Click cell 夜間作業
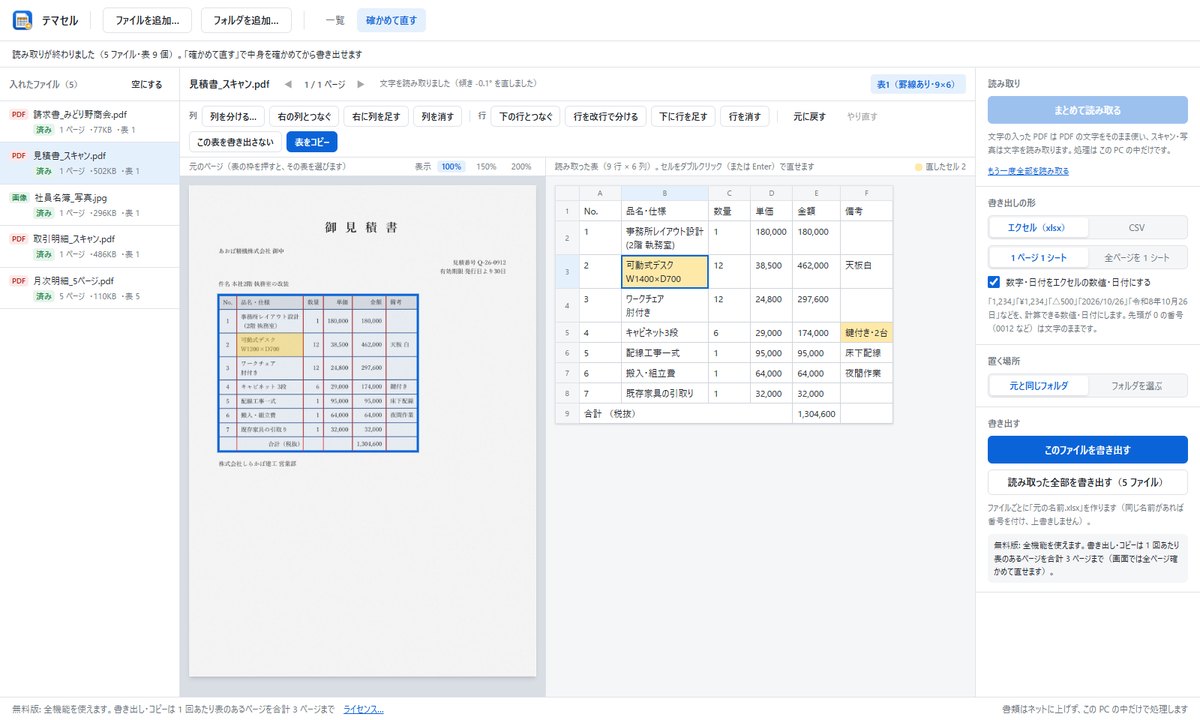This screenshot has height=720, width=1200. pos(866,373)
